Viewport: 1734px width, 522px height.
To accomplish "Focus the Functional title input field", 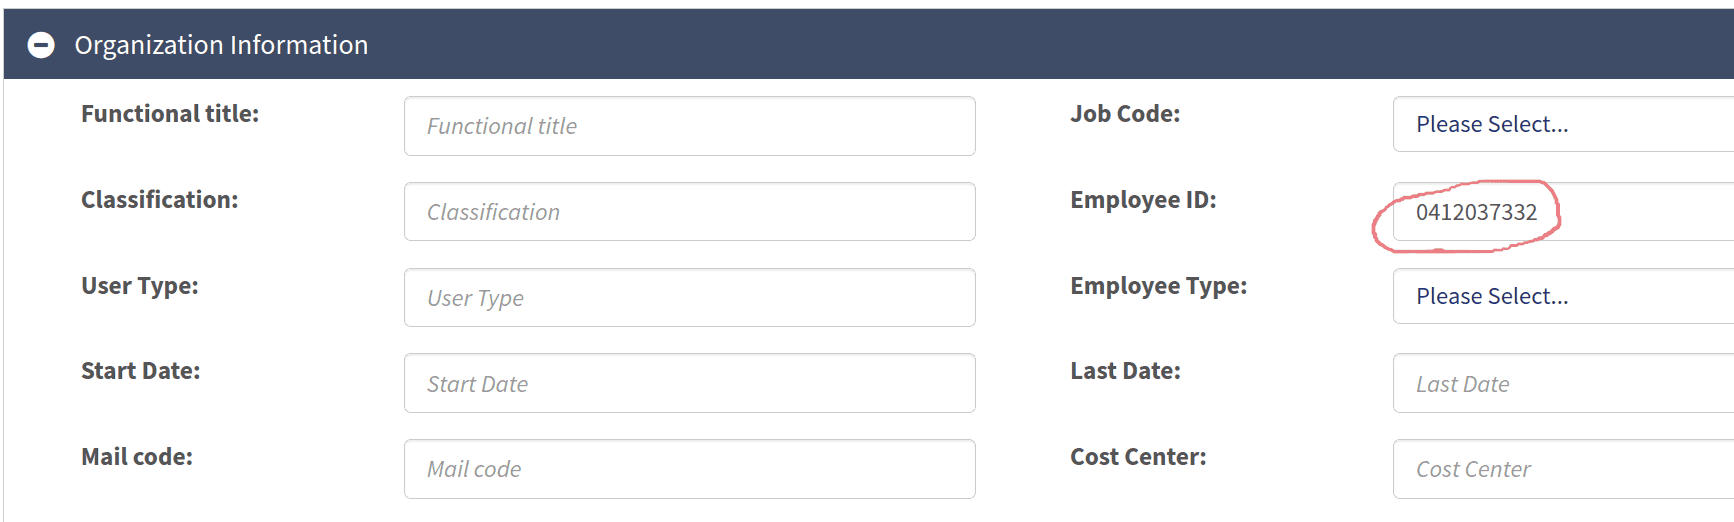I will [x=689, y=126].
